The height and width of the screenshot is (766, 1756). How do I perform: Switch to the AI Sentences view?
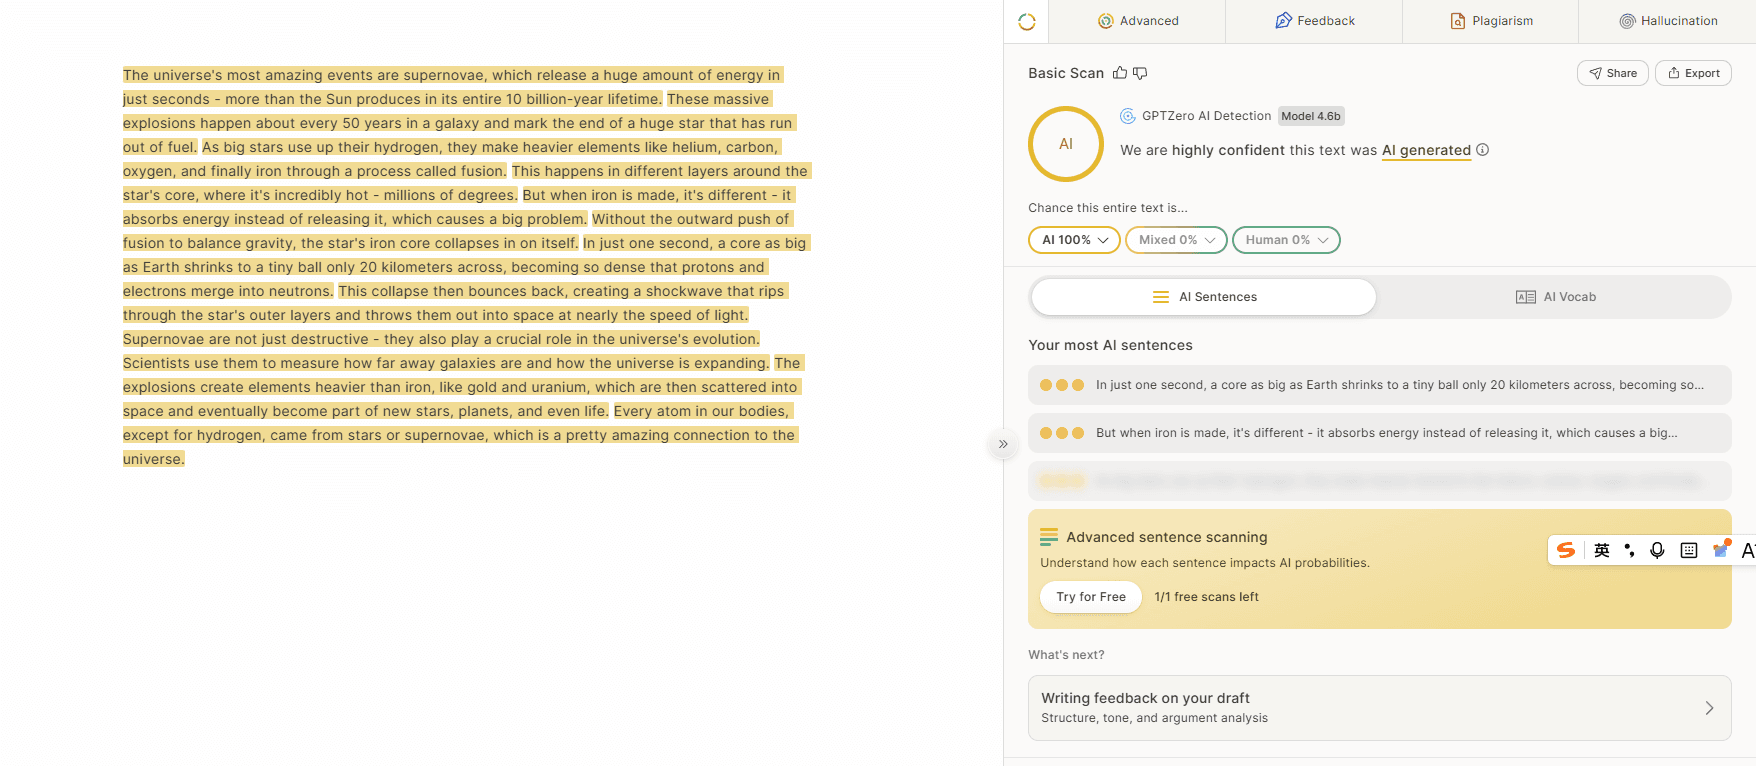(x=1204, y=297)
